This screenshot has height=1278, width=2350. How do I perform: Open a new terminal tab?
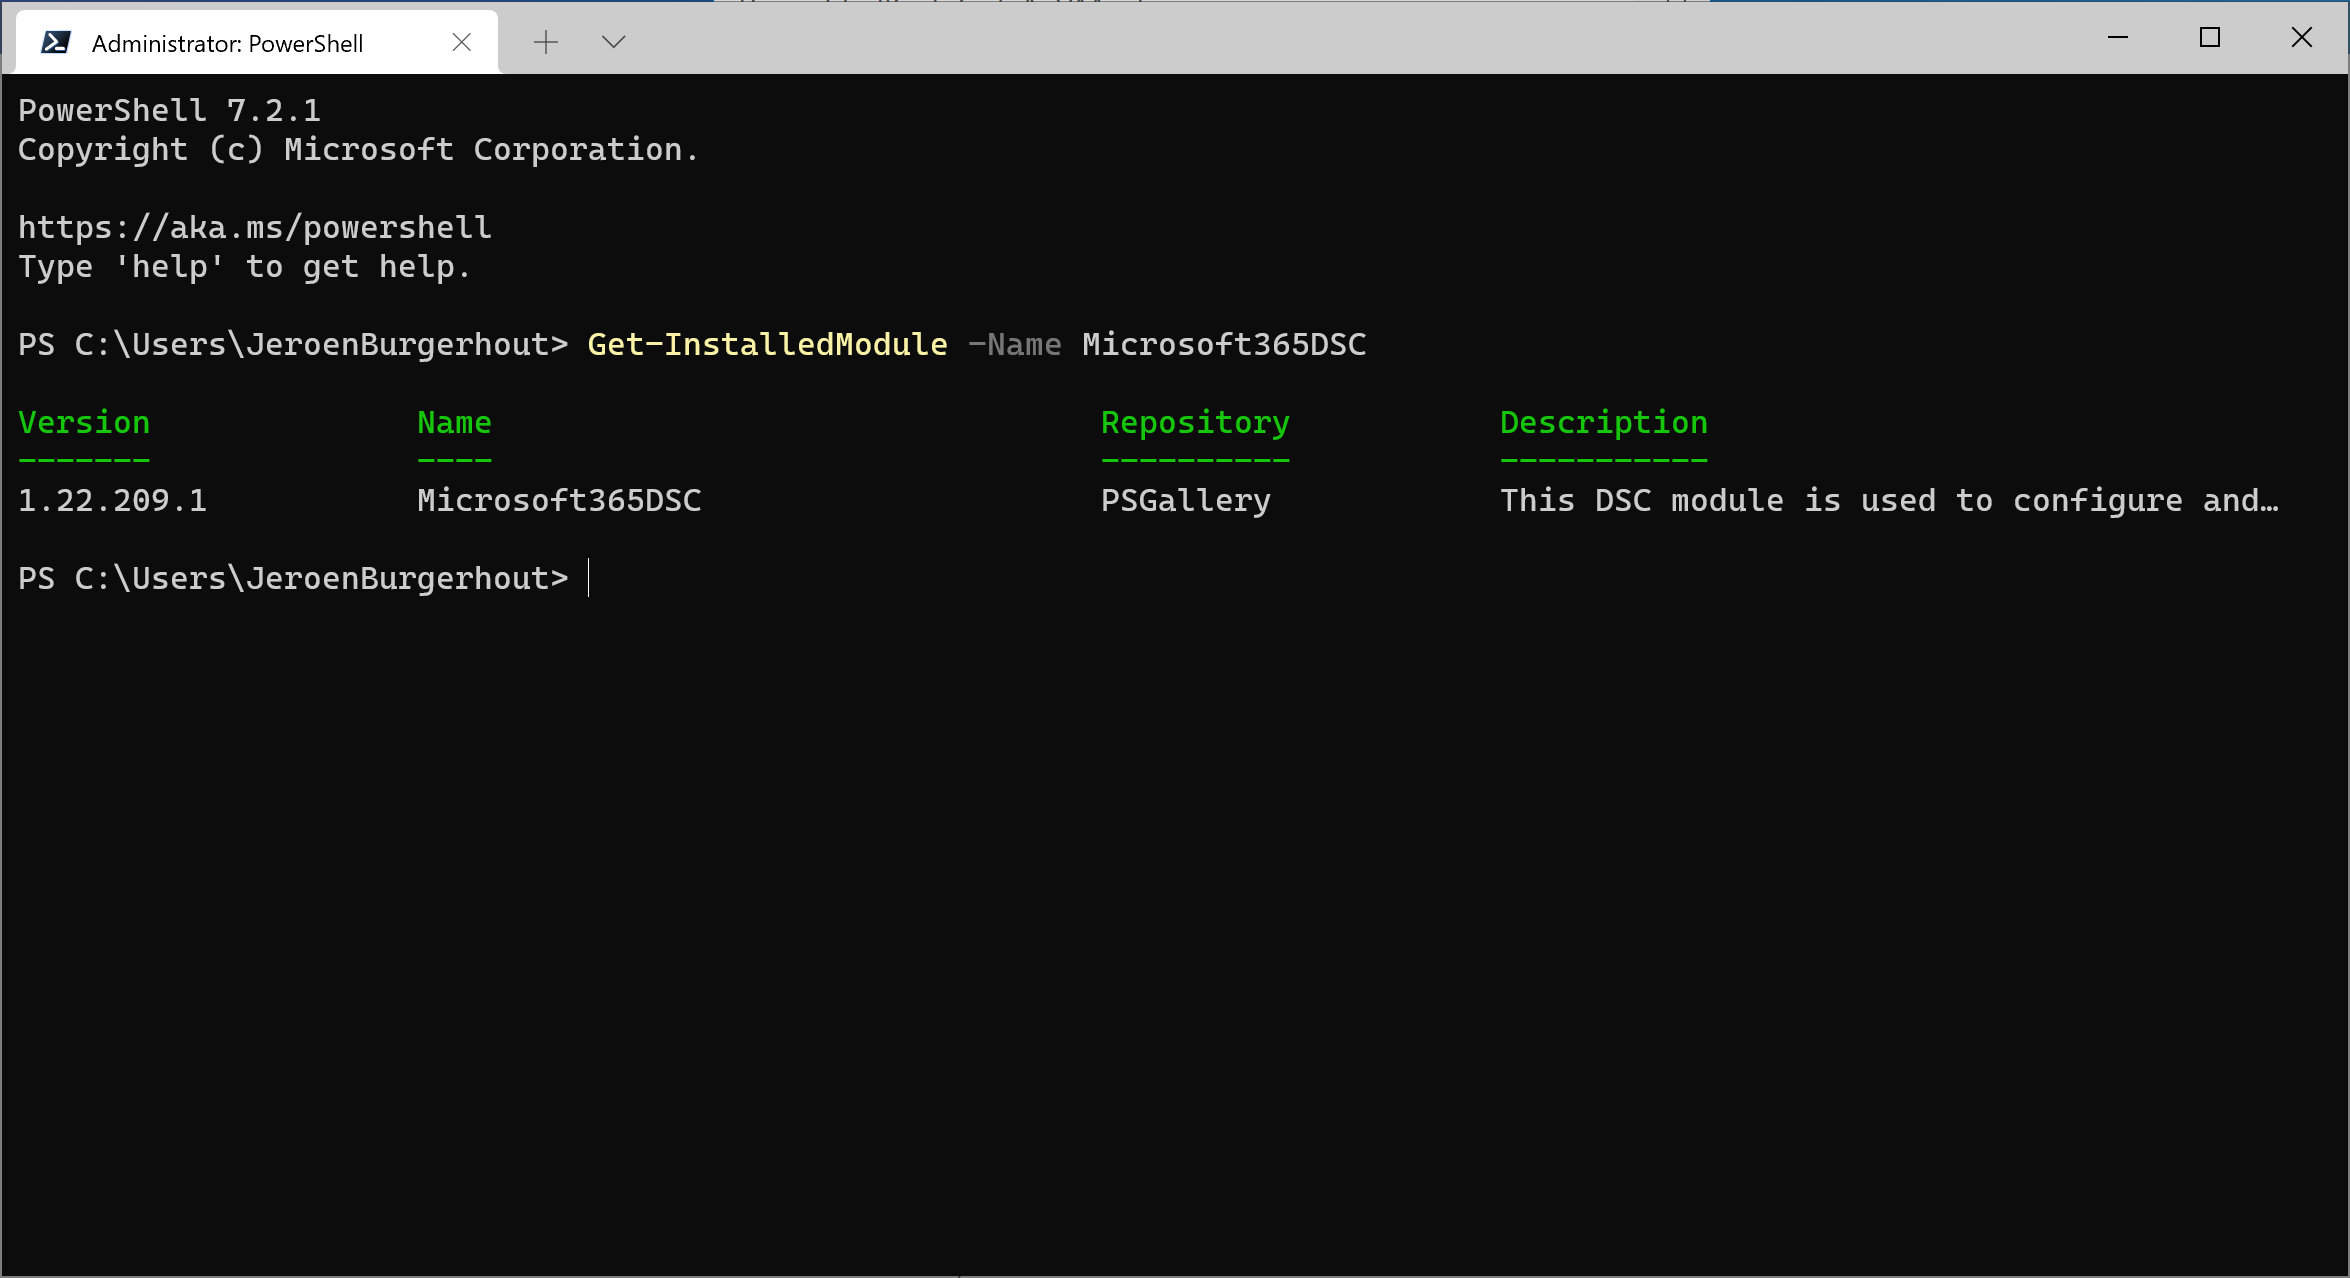[546, 41]
